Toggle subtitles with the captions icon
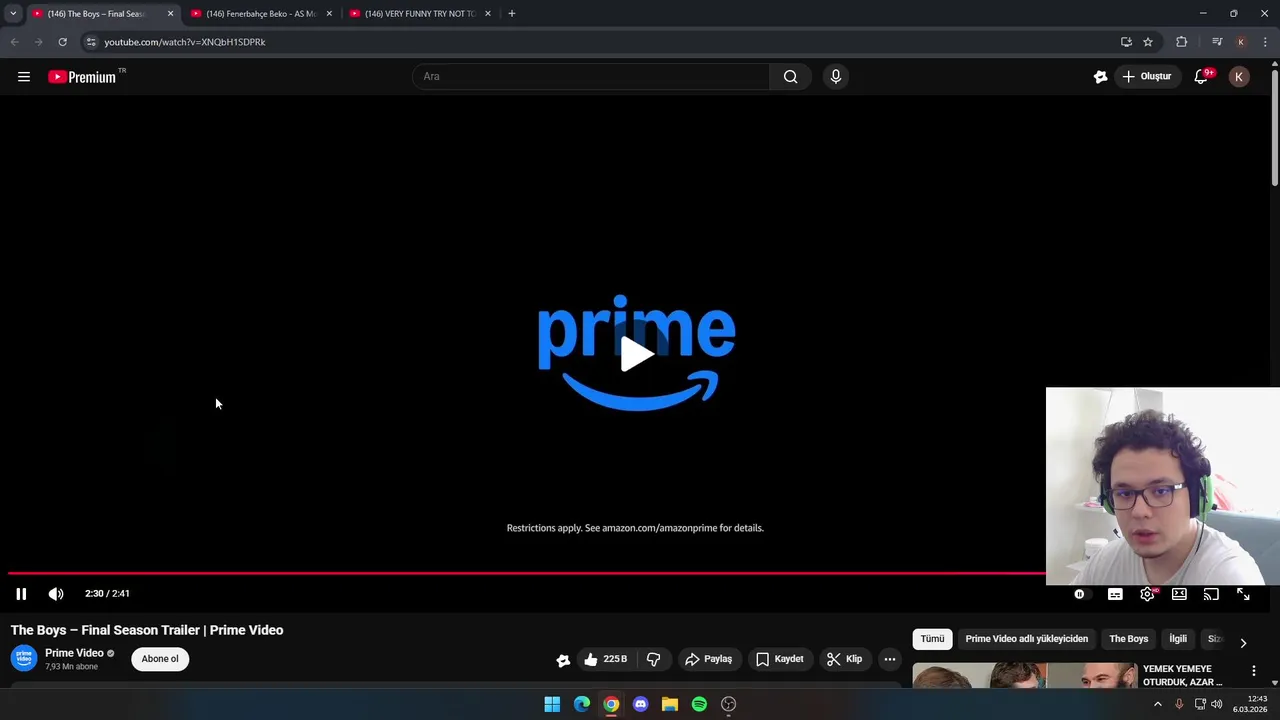 click(1115, 594)
